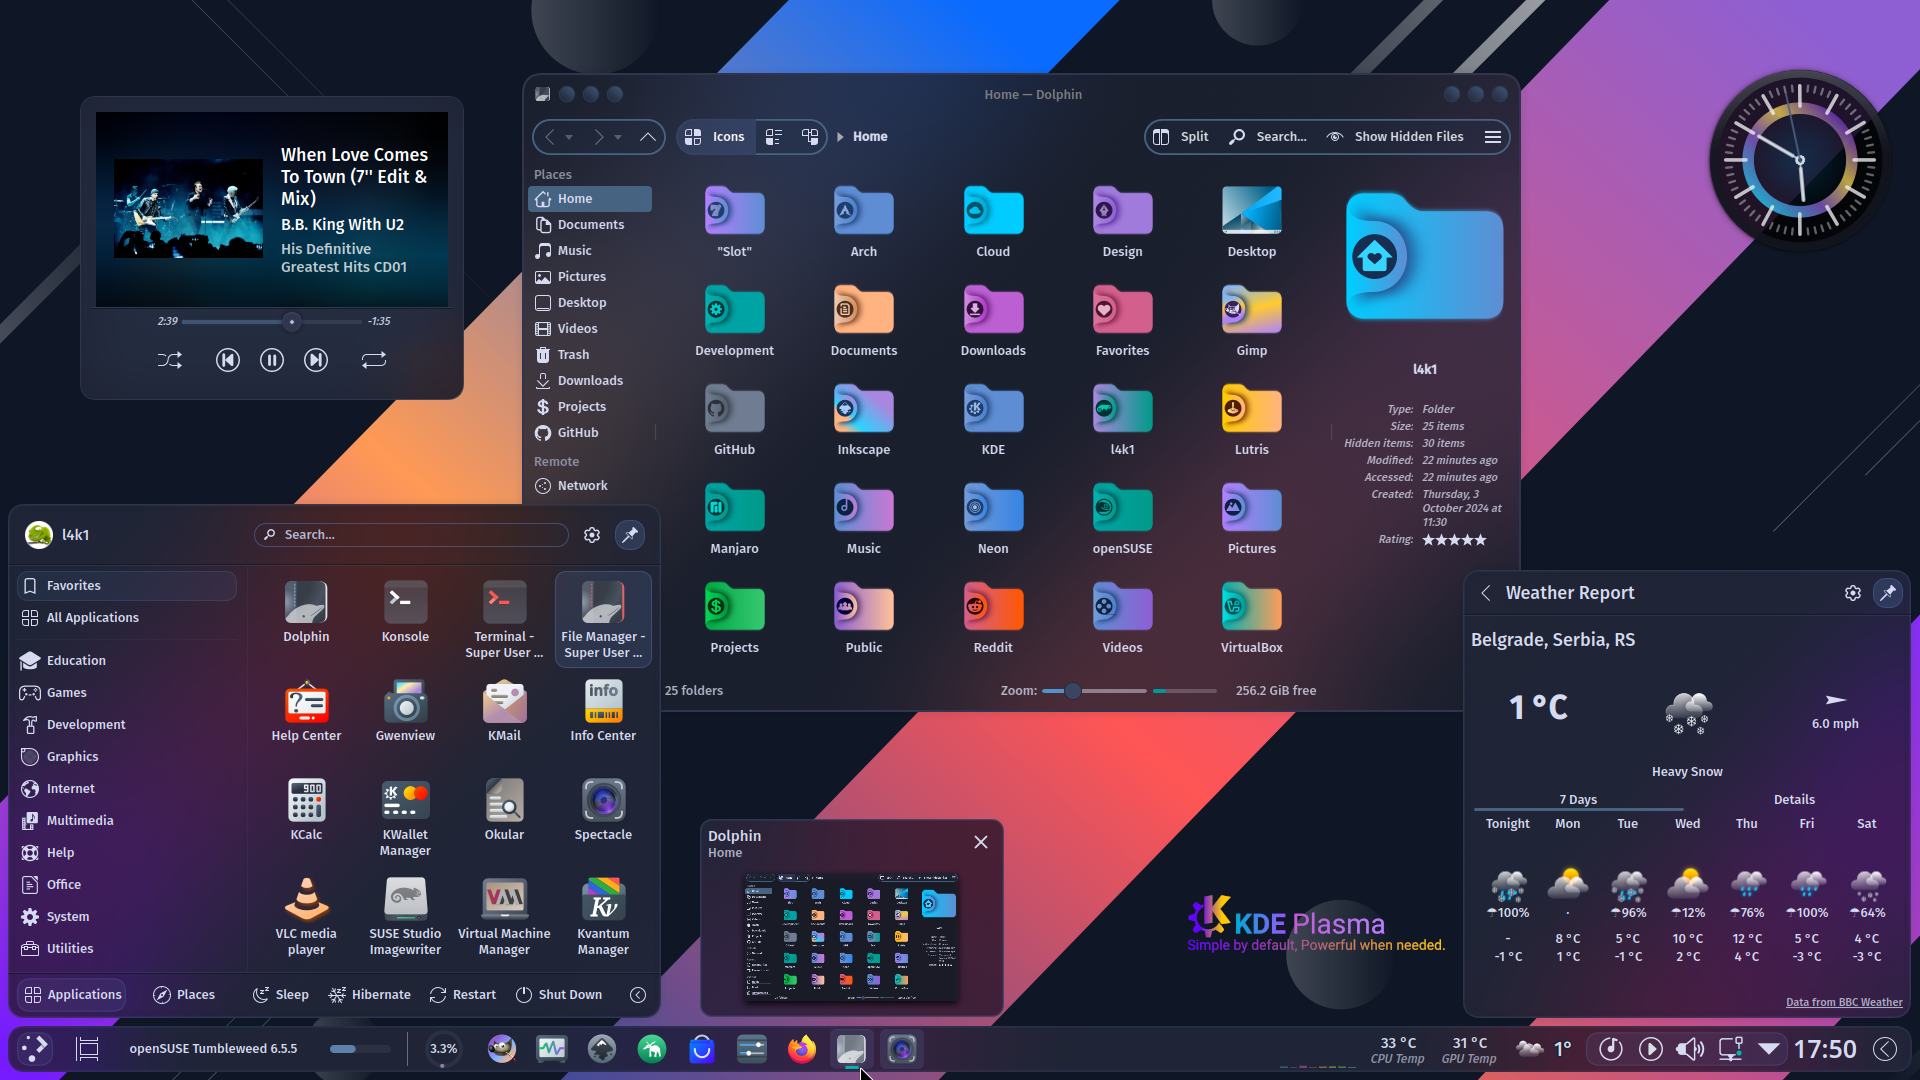The width and height of the screenshot is (1920, 1080).
Task: Open VLC media player launcher
Action: 306,916
